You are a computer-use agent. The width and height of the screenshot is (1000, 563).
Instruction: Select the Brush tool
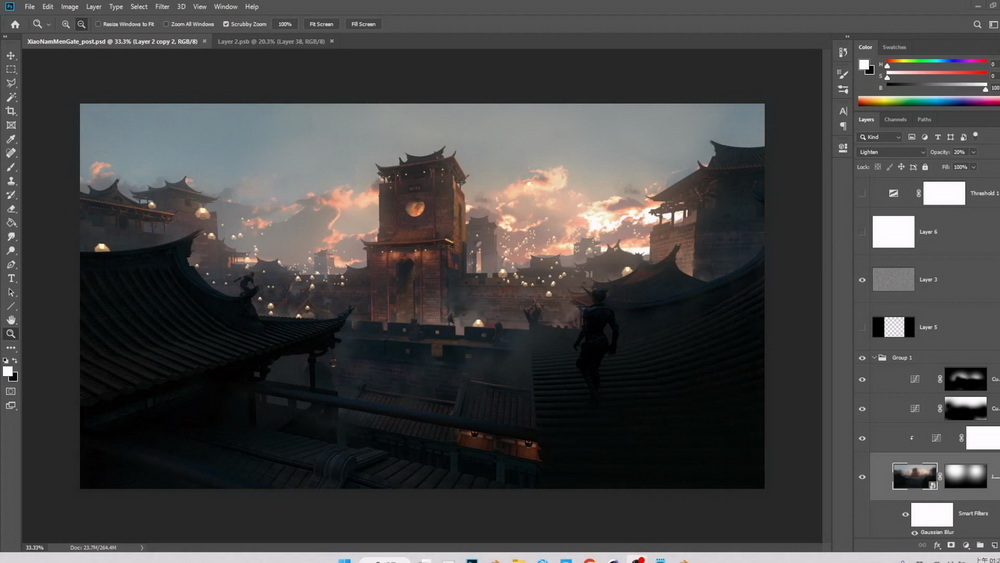tap(11, 168)
